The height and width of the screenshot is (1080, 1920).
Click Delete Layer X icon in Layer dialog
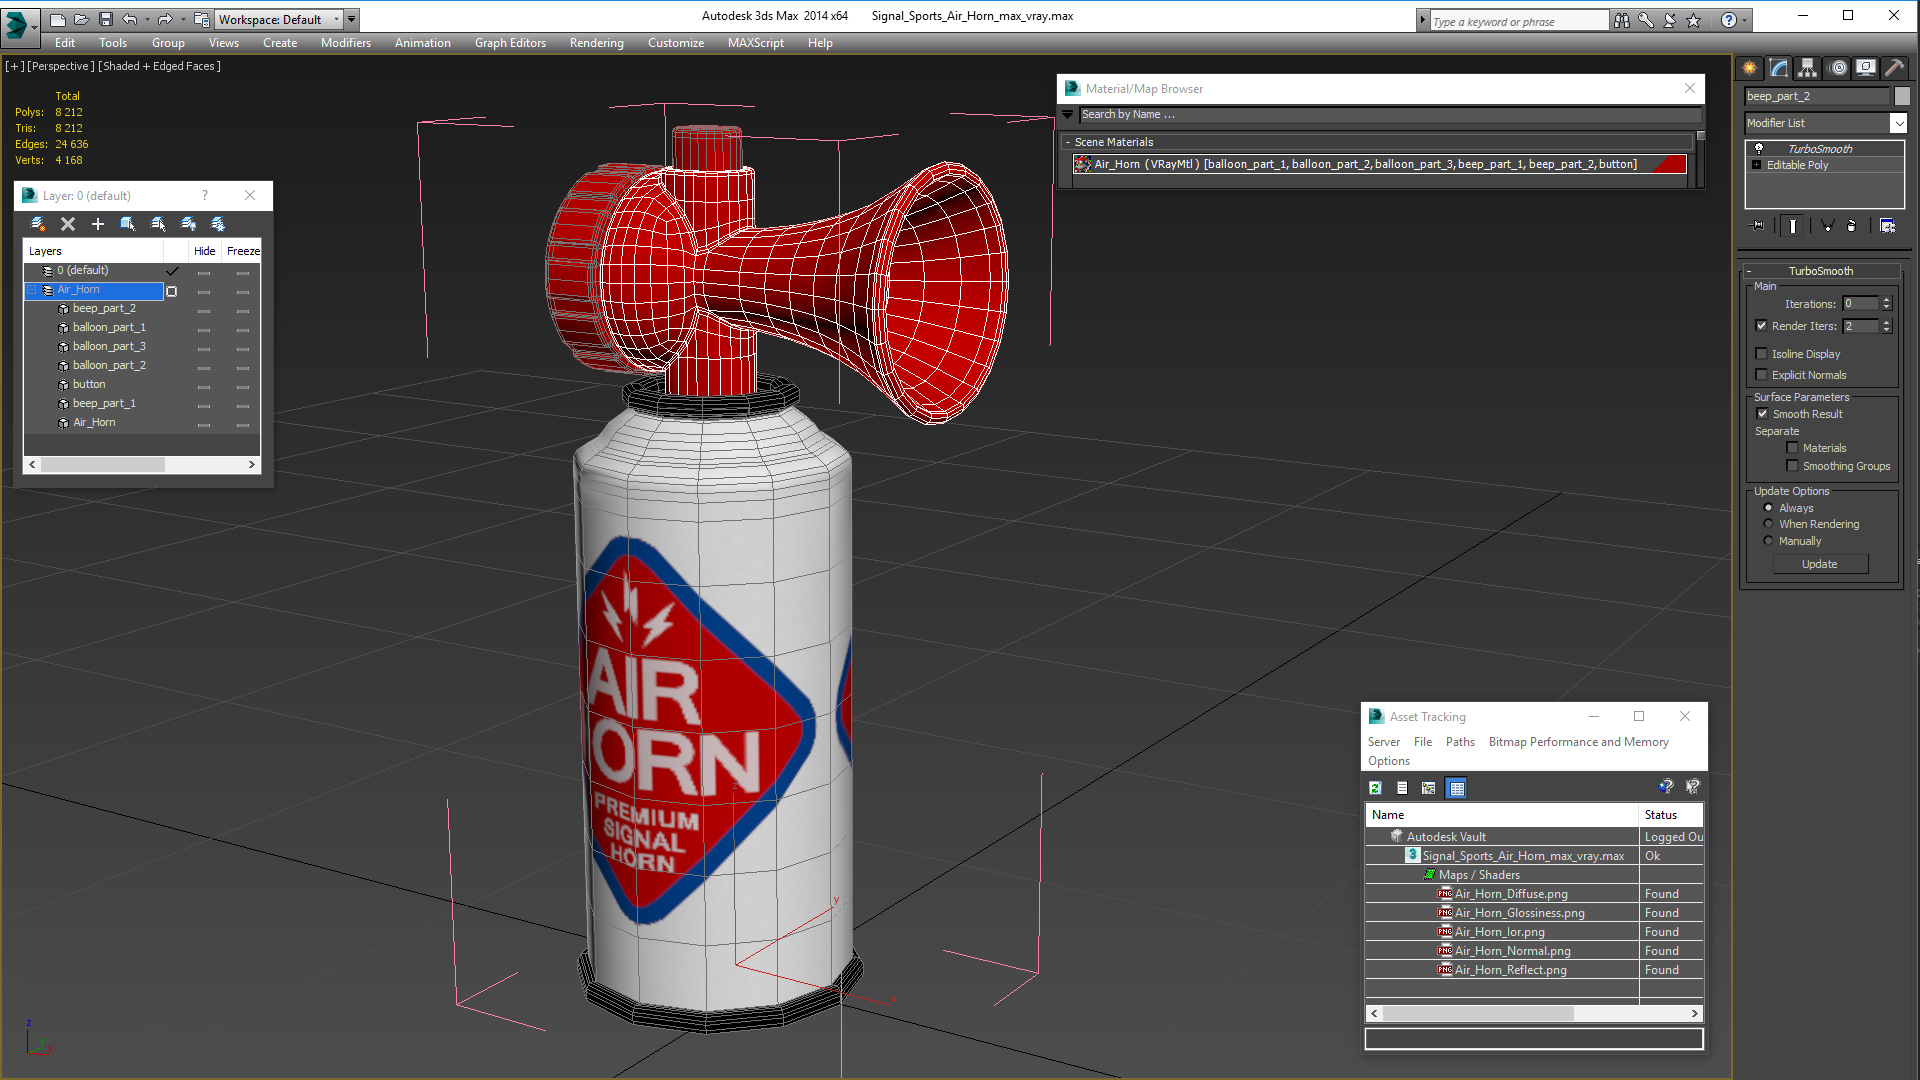pos(68,224)
